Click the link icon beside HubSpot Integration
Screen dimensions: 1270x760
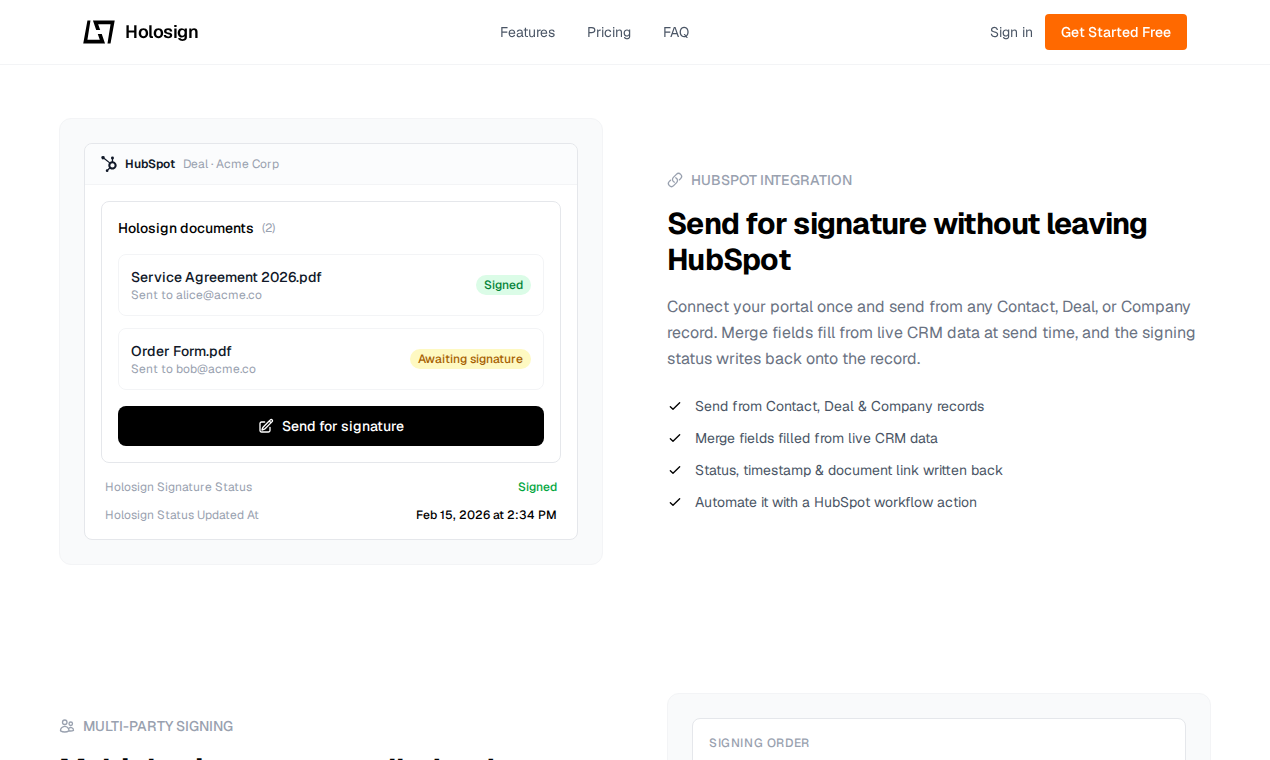(675, 180)
